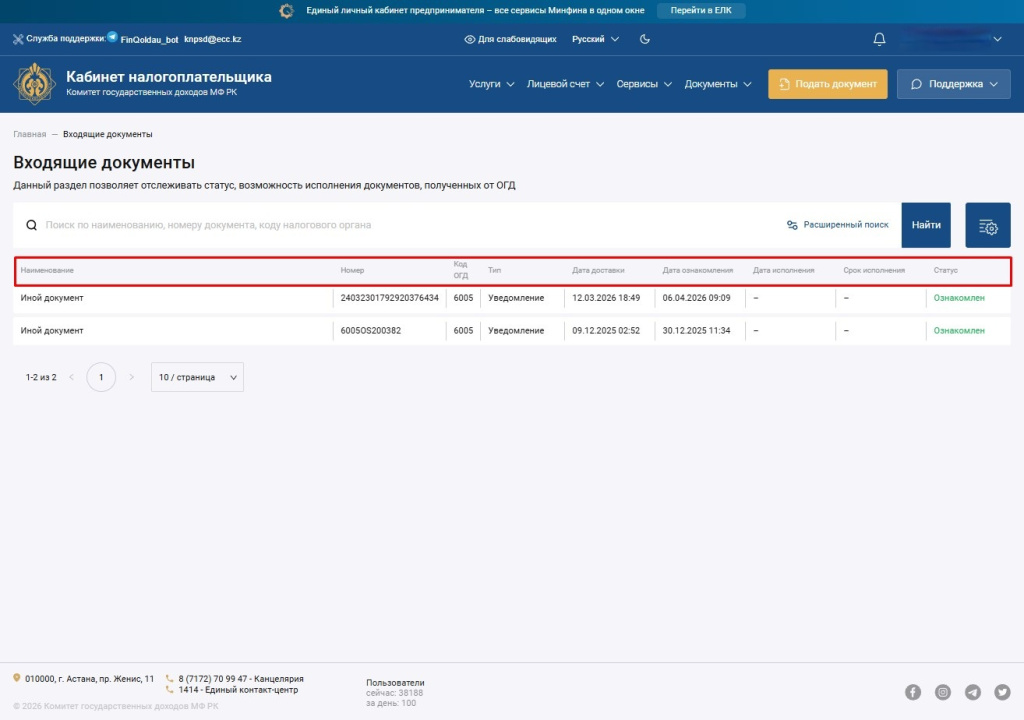Viewport: 1024px width, 720px height.
Task: Click the Facebook icon in the footer
Action: point(913,691)
